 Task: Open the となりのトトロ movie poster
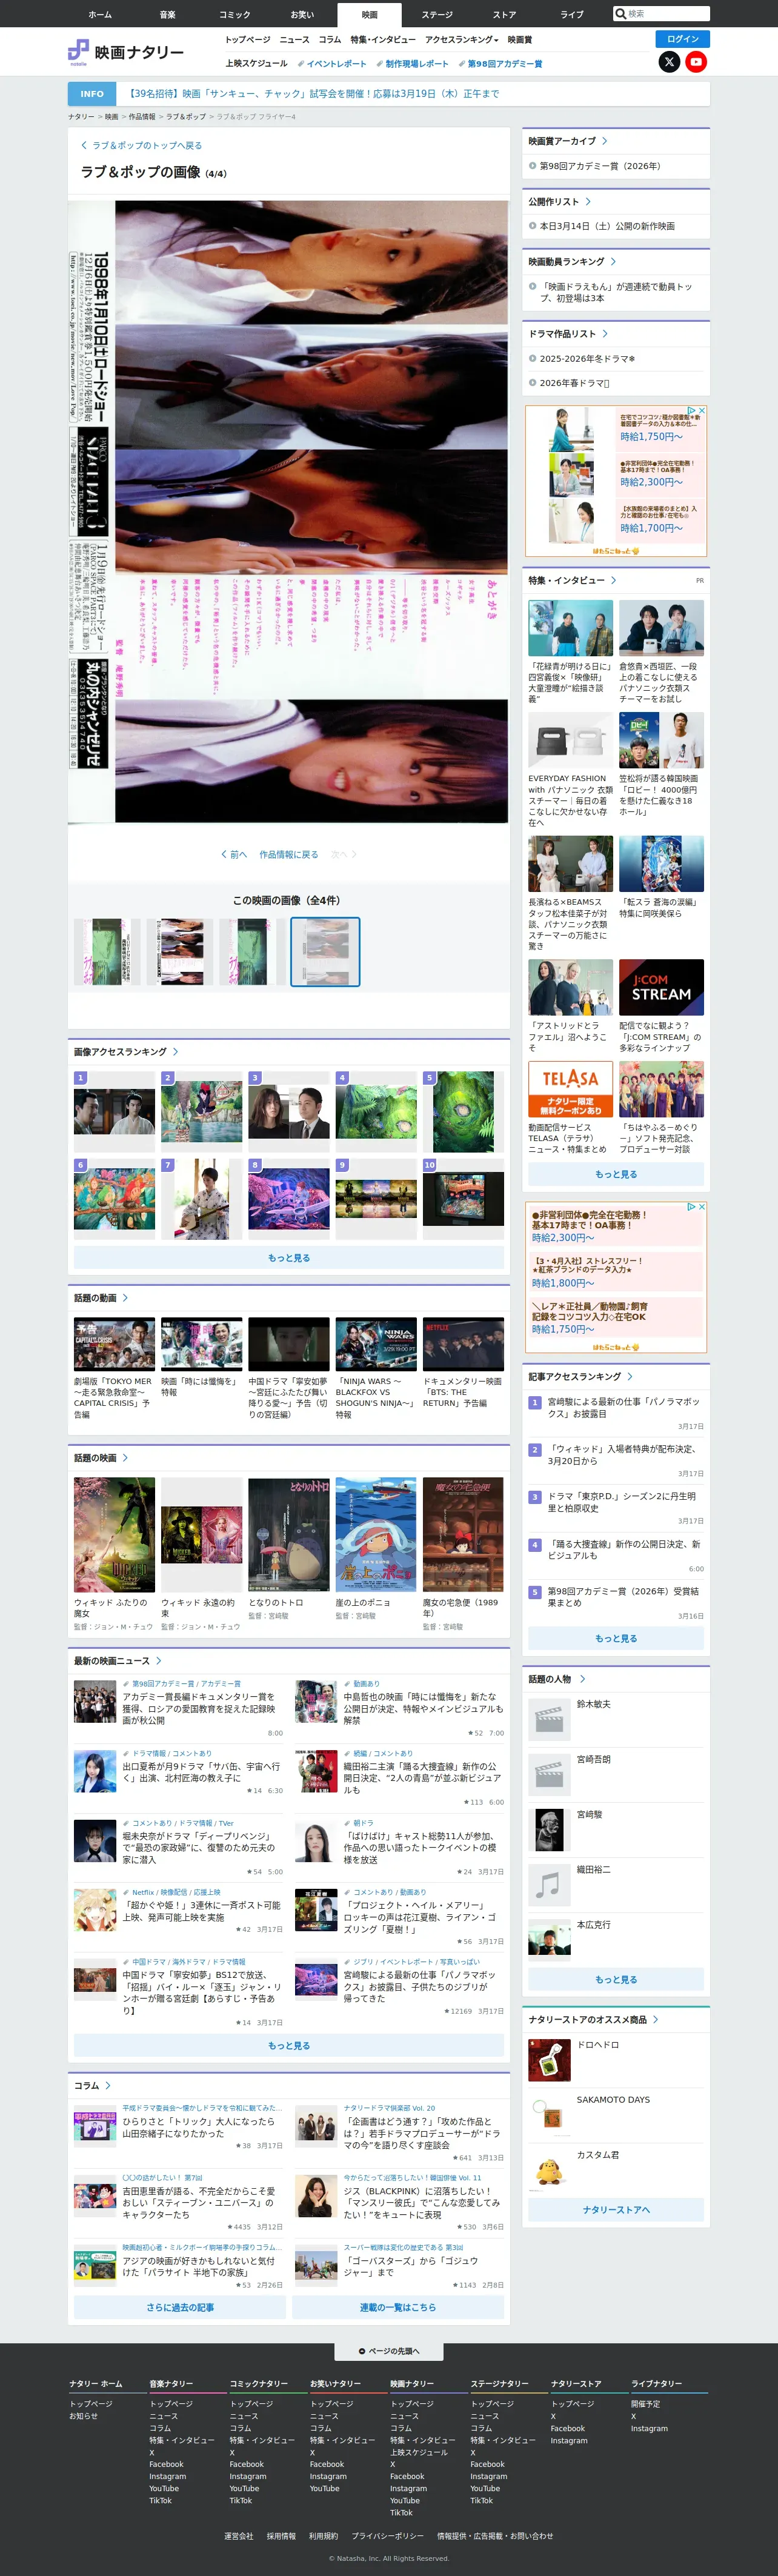[x=289, y=1534]
